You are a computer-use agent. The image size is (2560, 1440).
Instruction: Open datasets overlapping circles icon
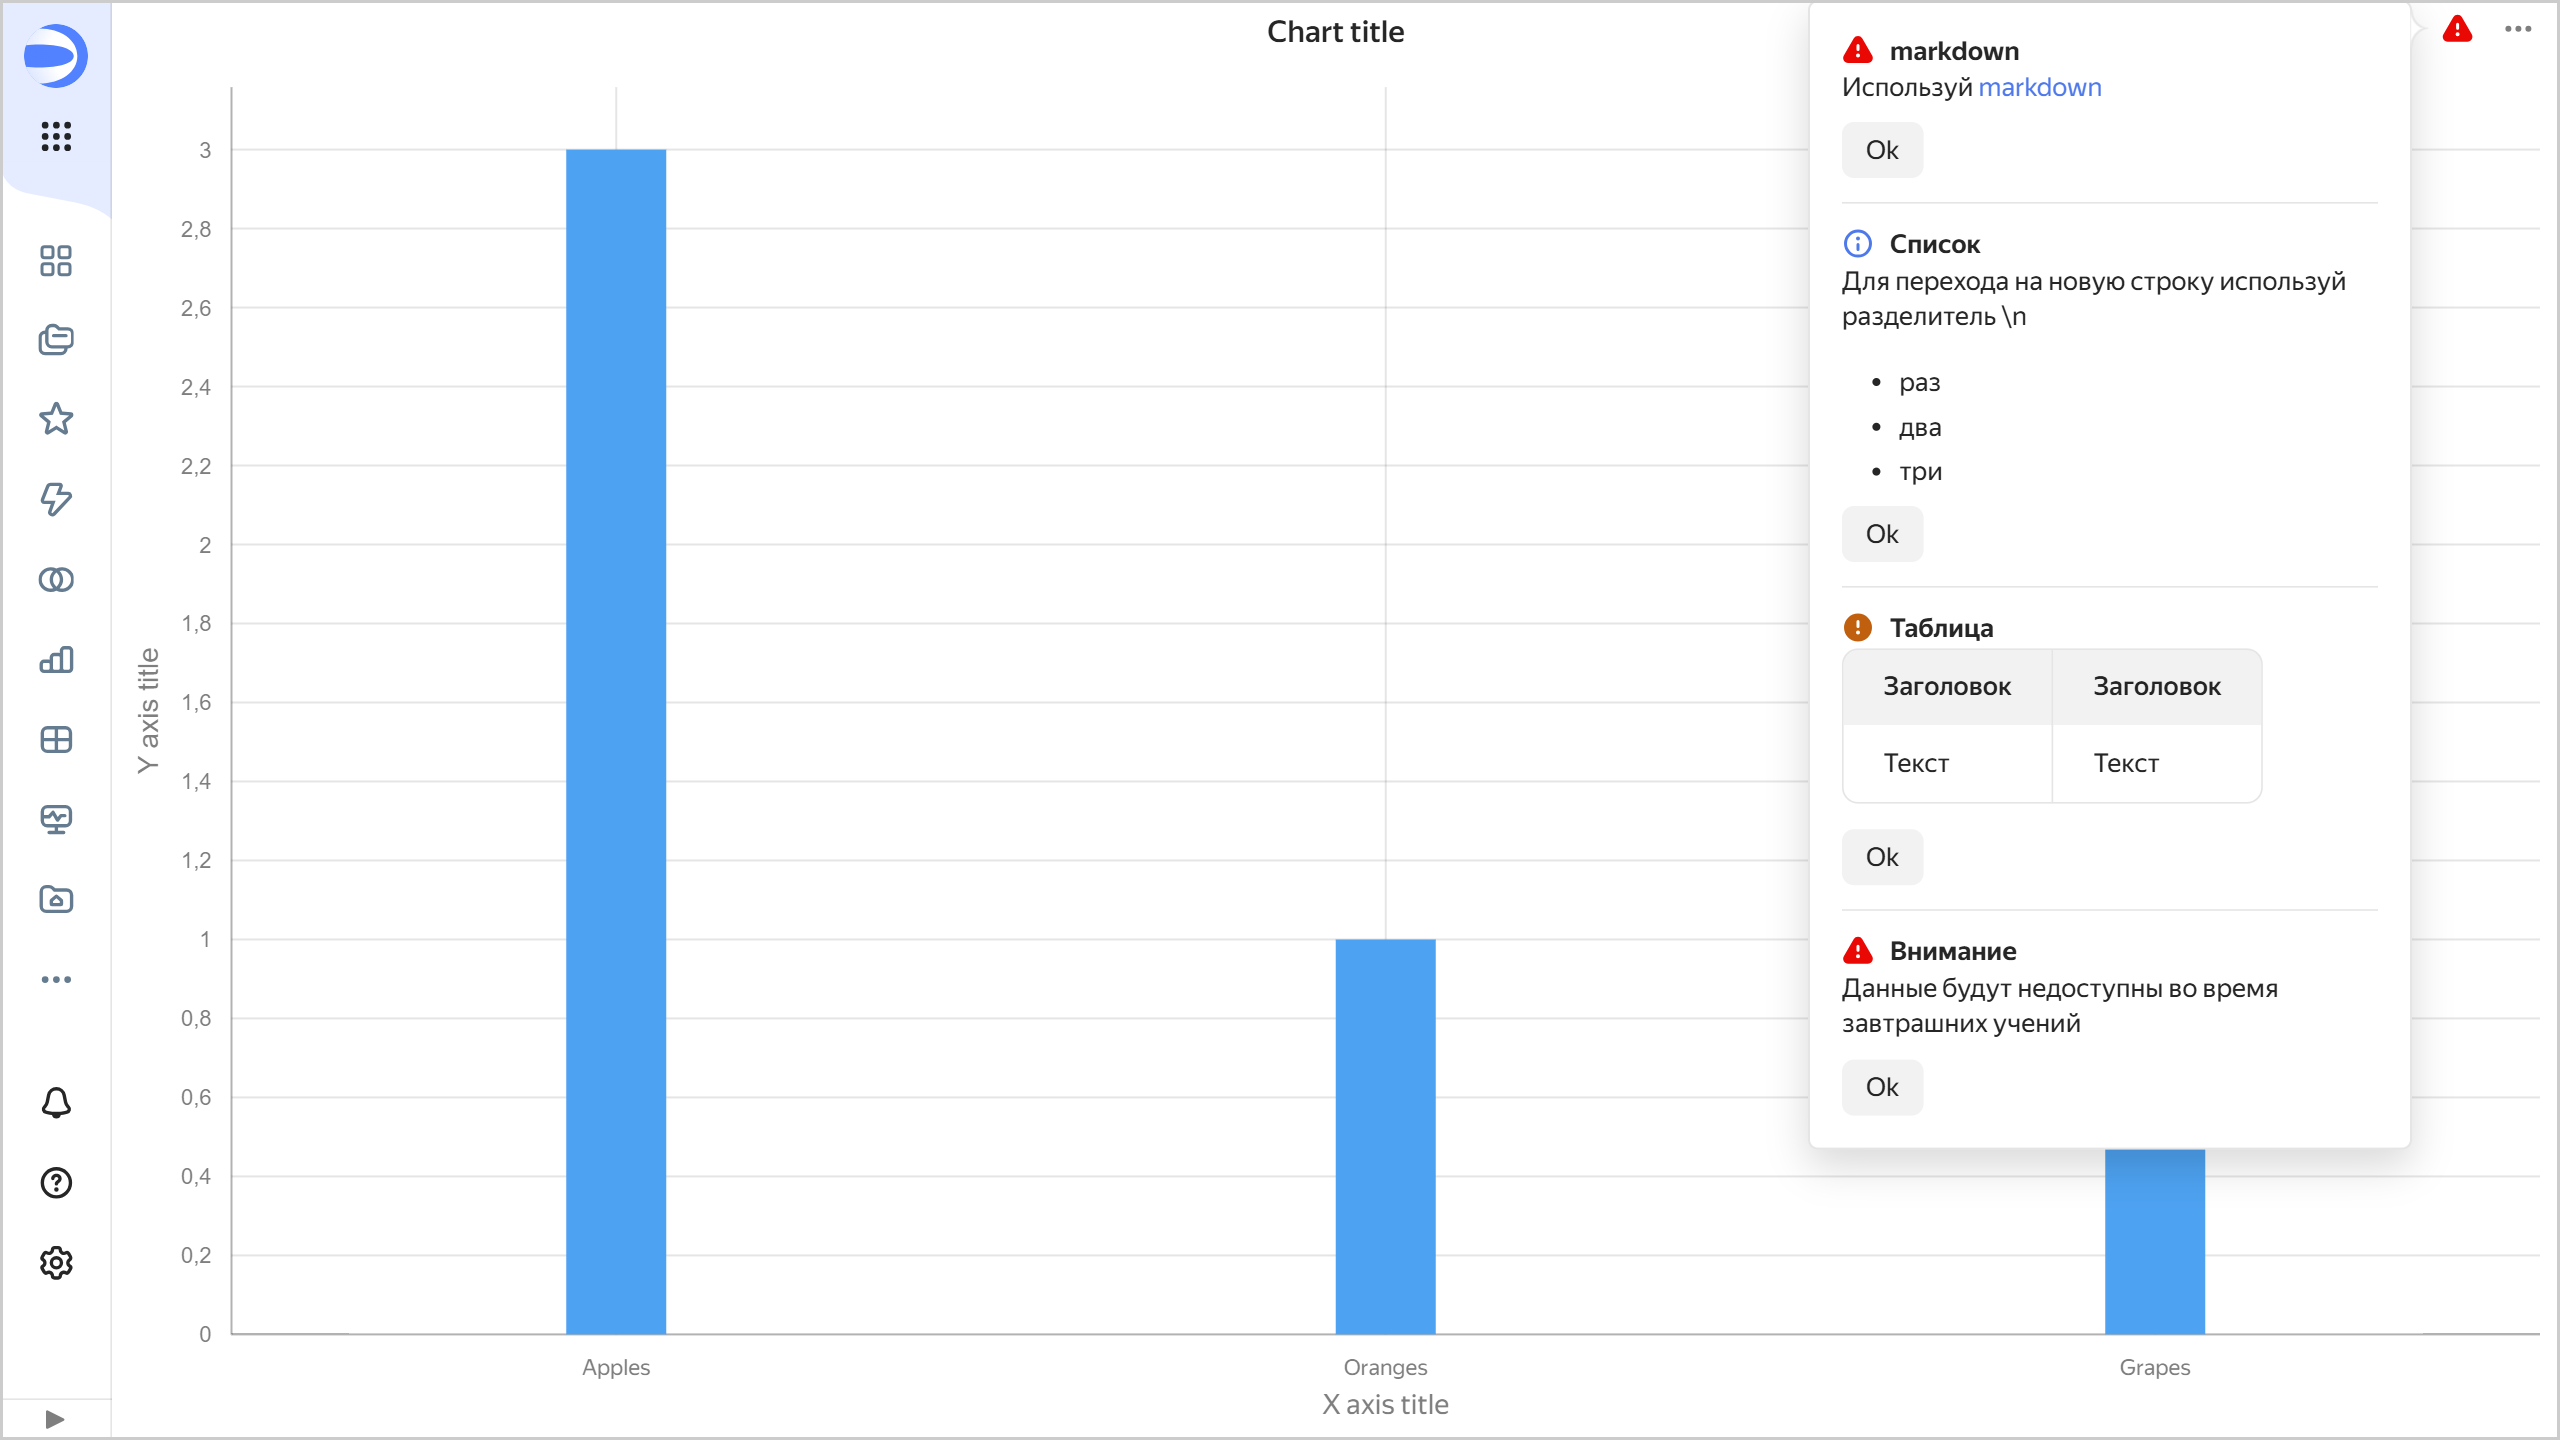click(56, 580)
